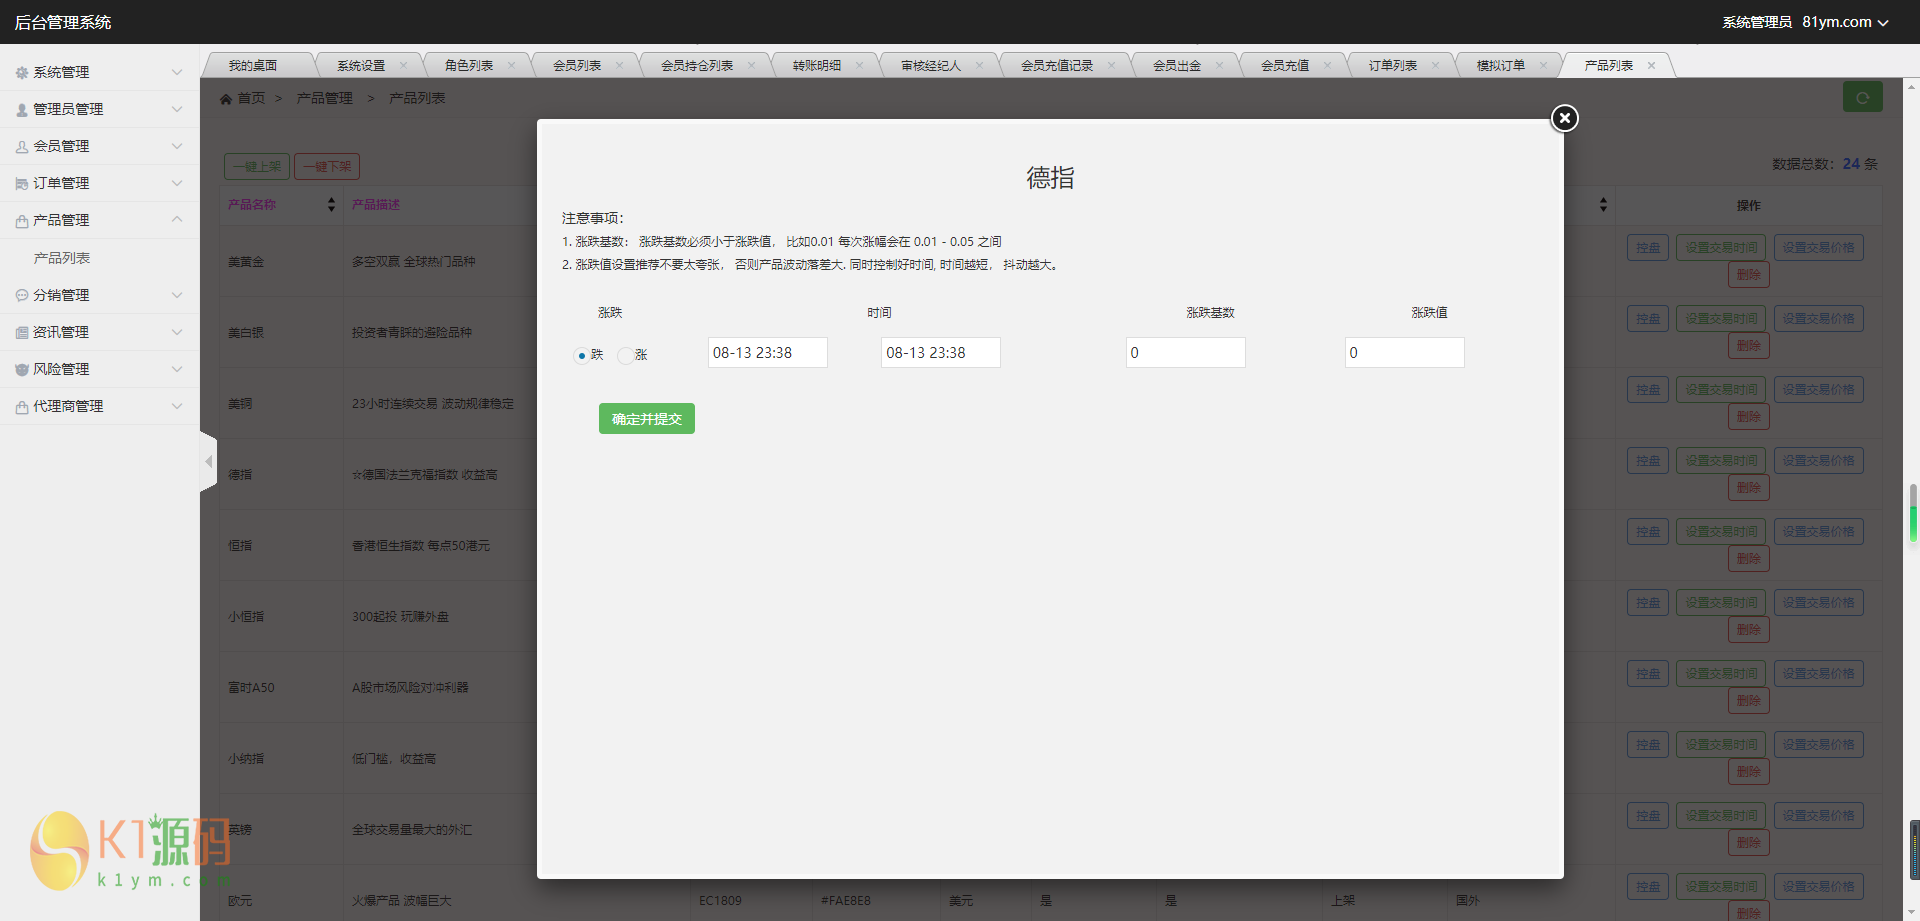The height and width of the screenshot is (921, 1920).
Task: Switch to the 我的桌面 tab
Action: pos(252,66)
